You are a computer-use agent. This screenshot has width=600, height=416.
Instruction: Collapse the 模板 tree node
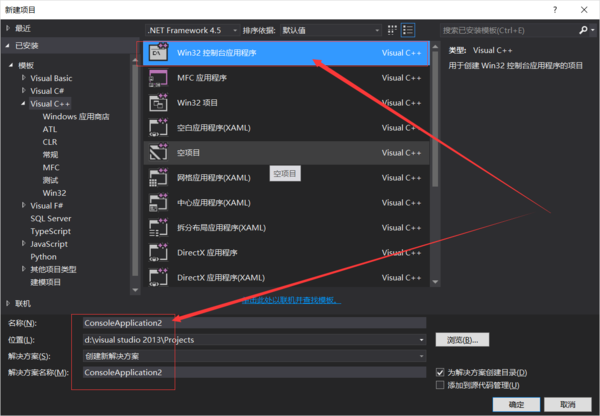pos(11,65)
